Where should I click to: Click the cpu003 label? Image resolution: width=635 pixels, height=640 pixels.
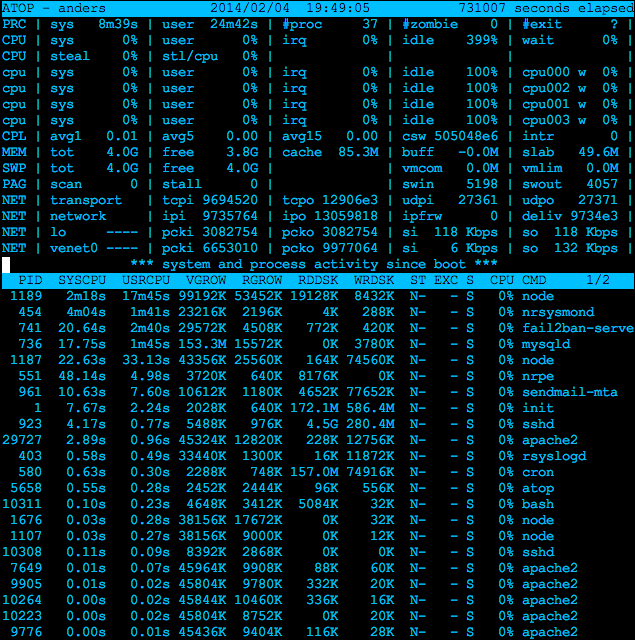(x=546, y=120)
